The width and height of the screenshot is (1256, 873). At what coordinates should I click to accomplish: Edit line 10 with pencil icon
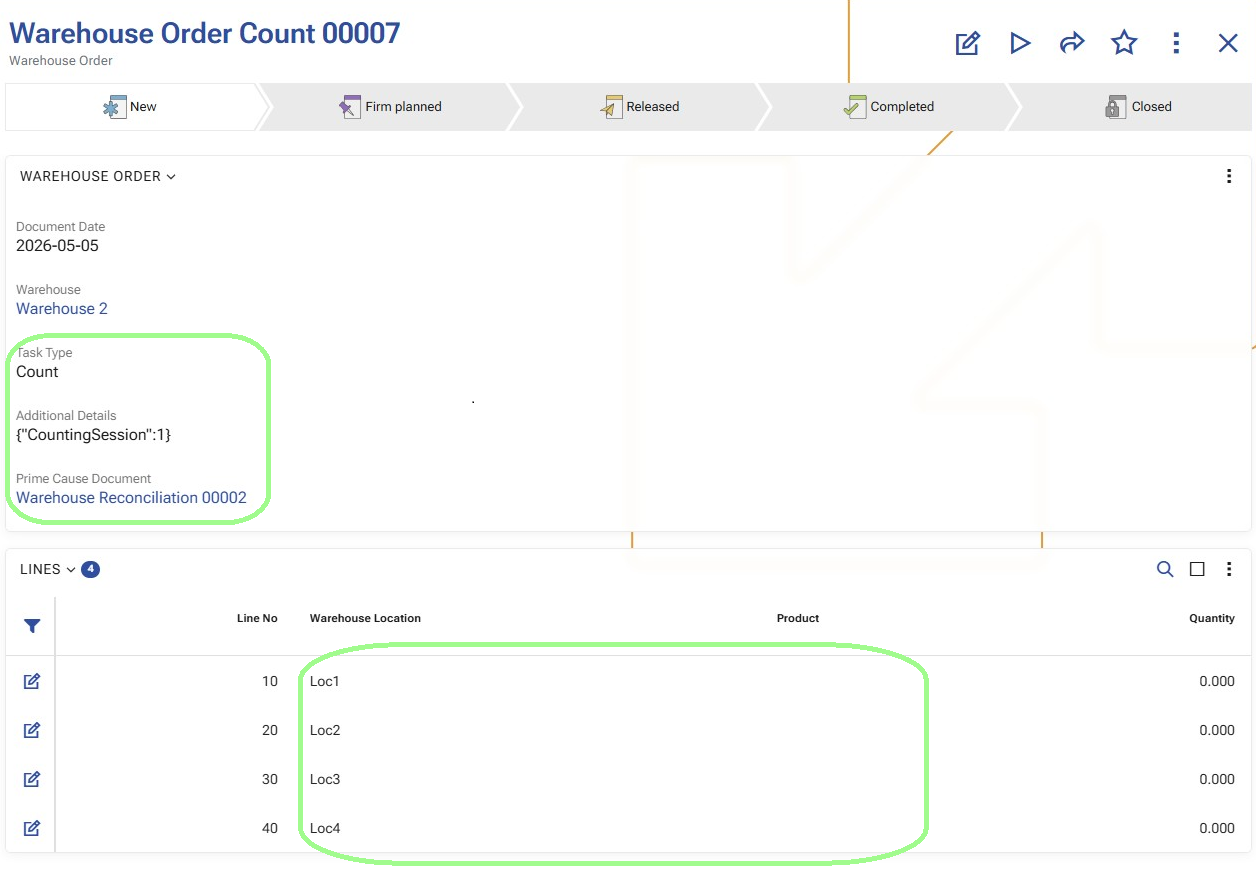click(x=32, y=681)
